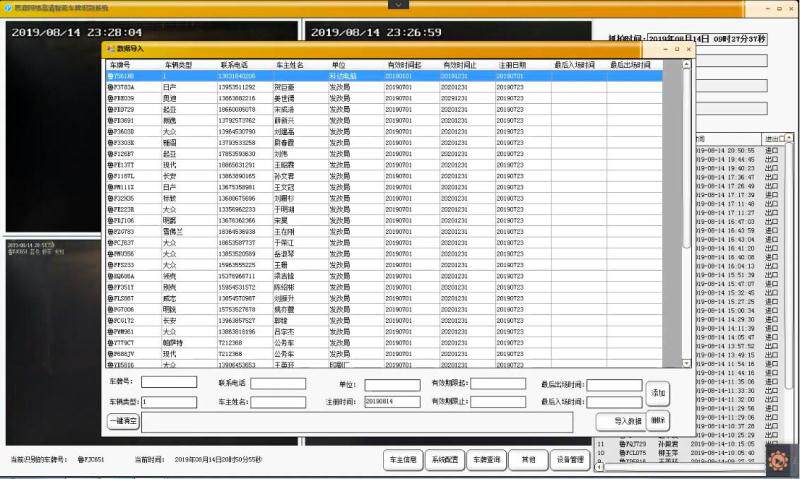The height and width of the screenshot is (479, 800).
Task: Toggle the 进出口 header checkbox in the records list
Action: pos(782,139)
